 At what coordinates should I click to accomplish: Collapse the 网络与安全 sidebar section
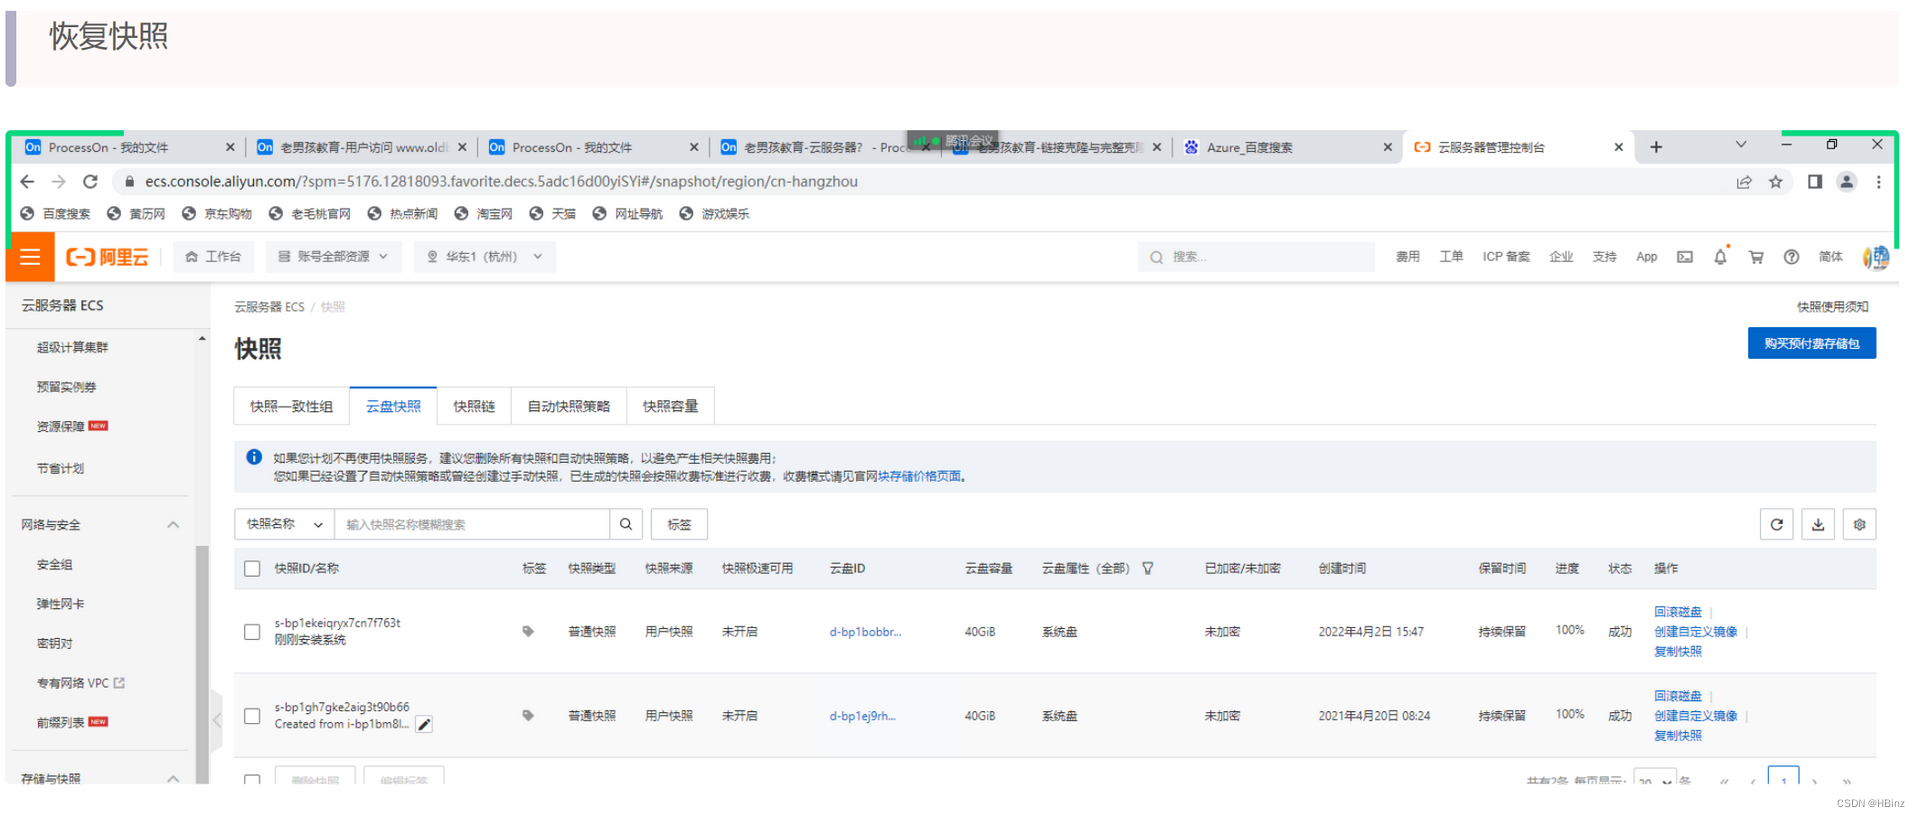point(173,525)
